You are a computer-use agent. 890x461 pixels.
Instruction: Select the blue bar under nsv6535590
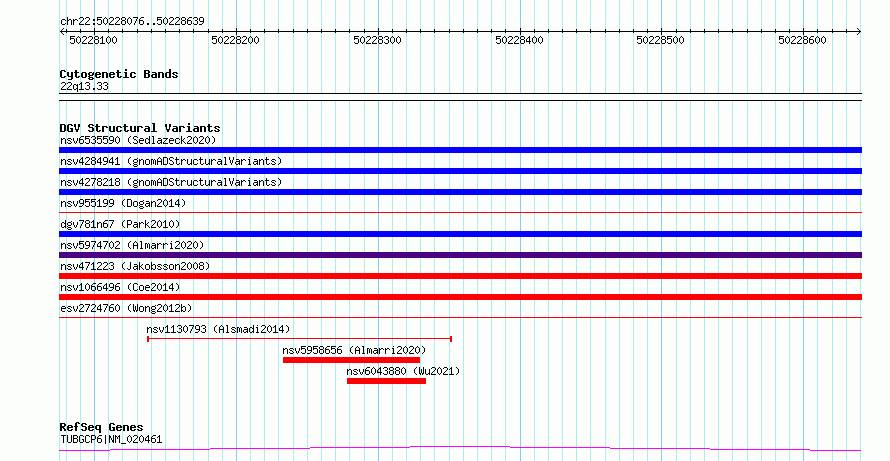point(460,150)
